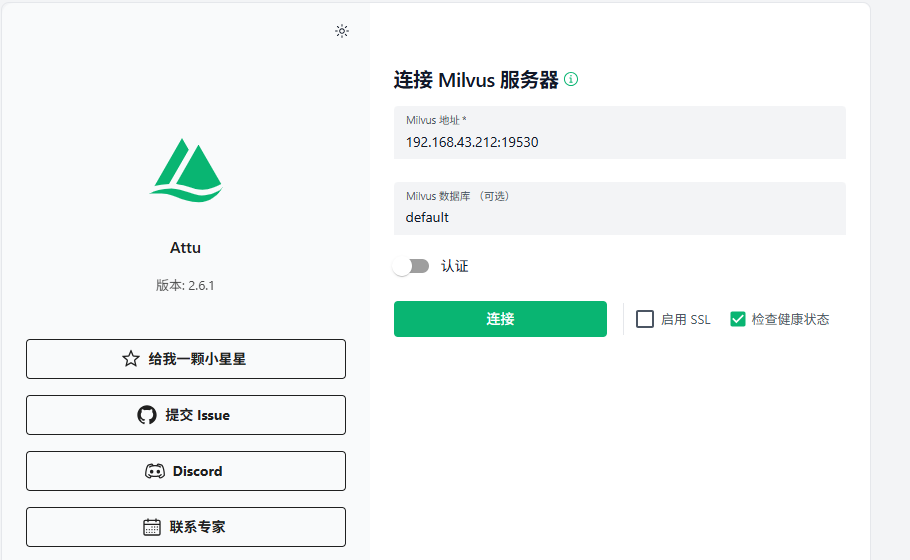Enable the 认证 authentication switch
Screen dimensions: 910x560
(x=411, y=266)
